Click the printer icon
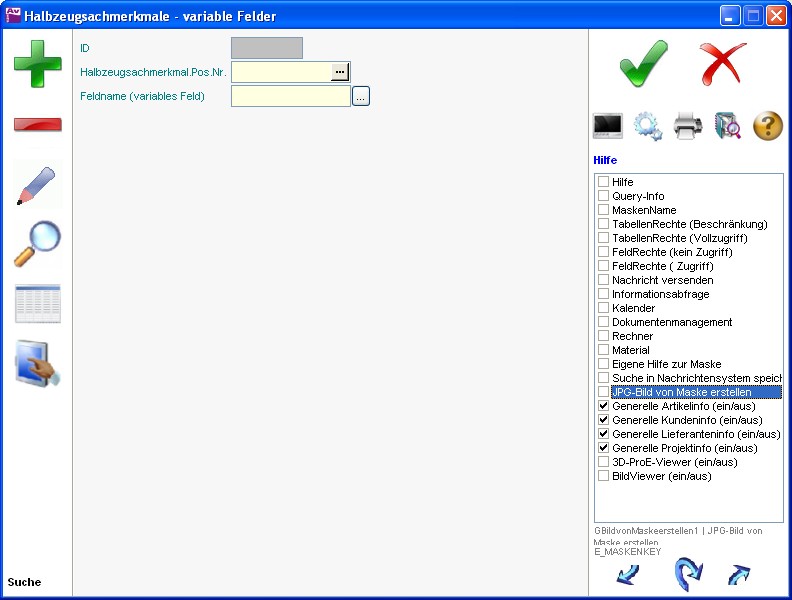 coord(688,126)
